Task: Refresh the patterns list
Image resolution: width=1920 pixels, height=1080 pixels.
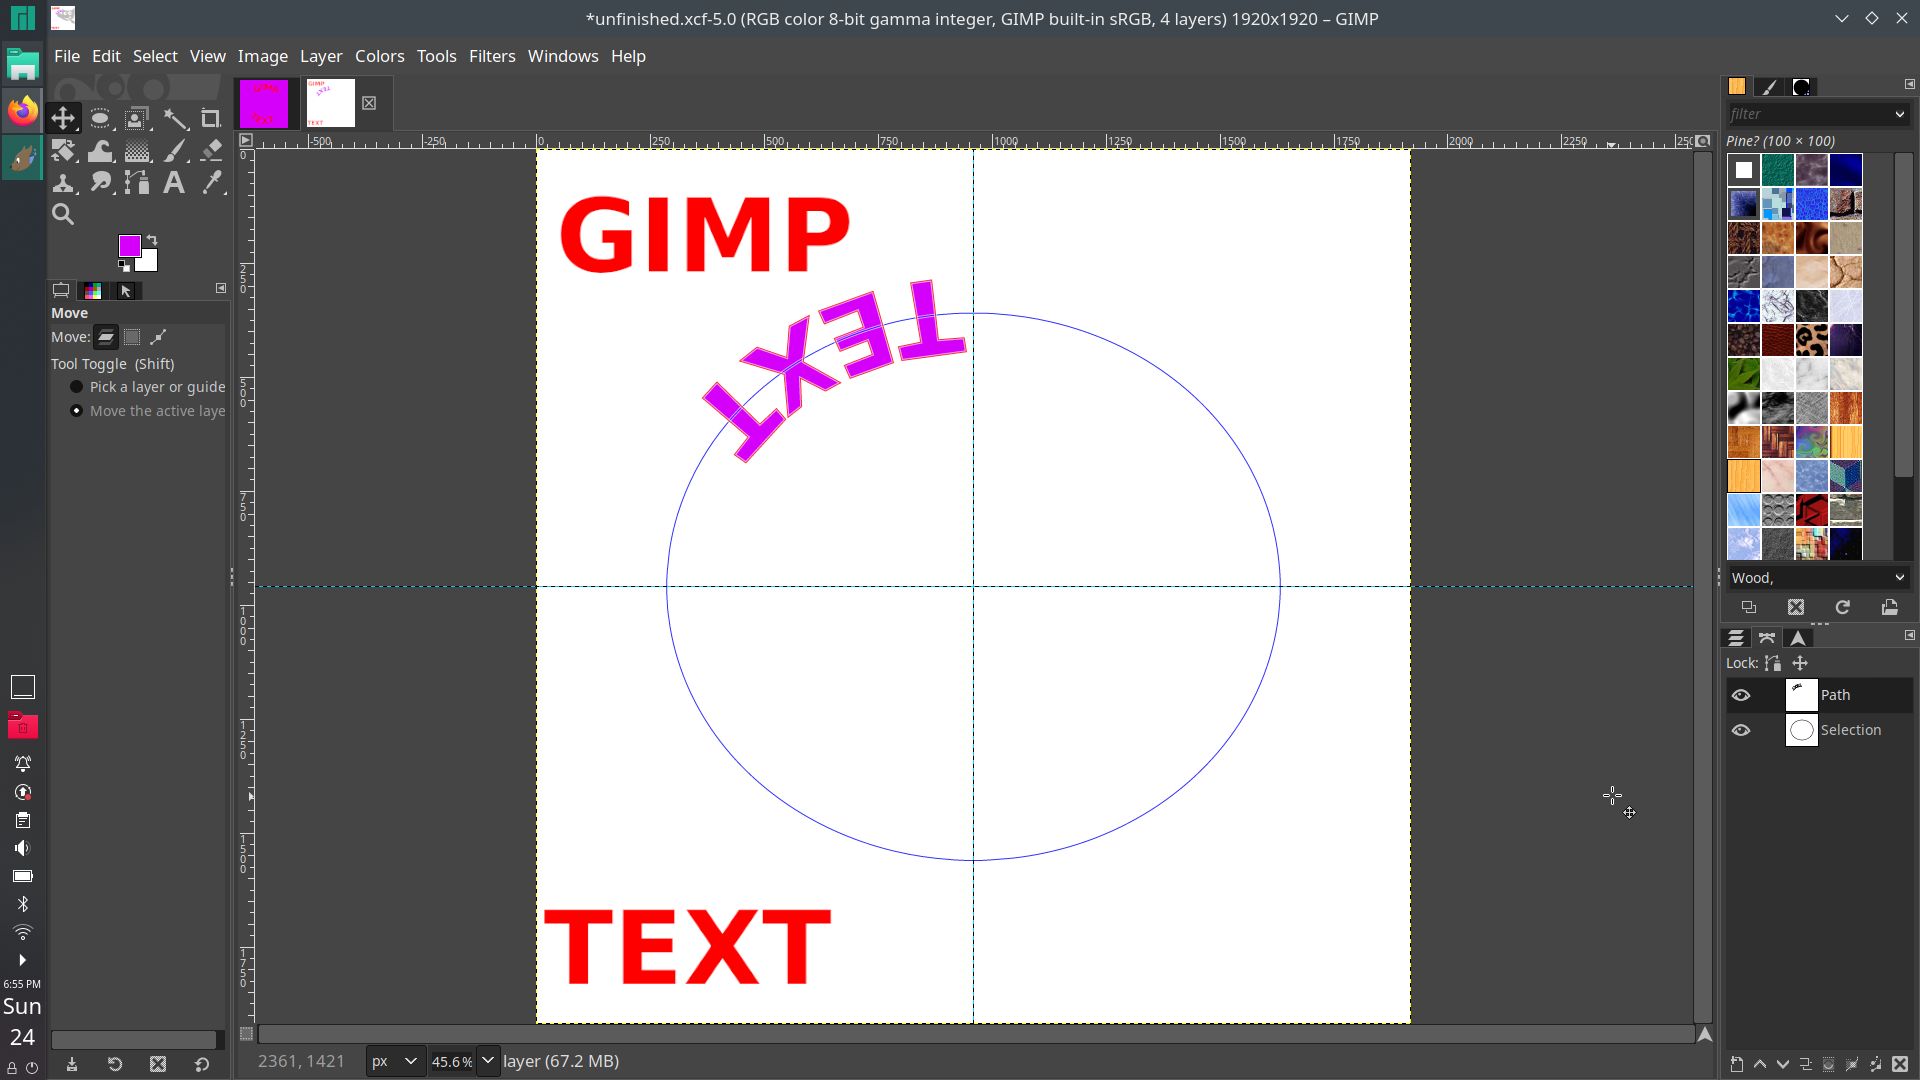Action: point(1843,607)
